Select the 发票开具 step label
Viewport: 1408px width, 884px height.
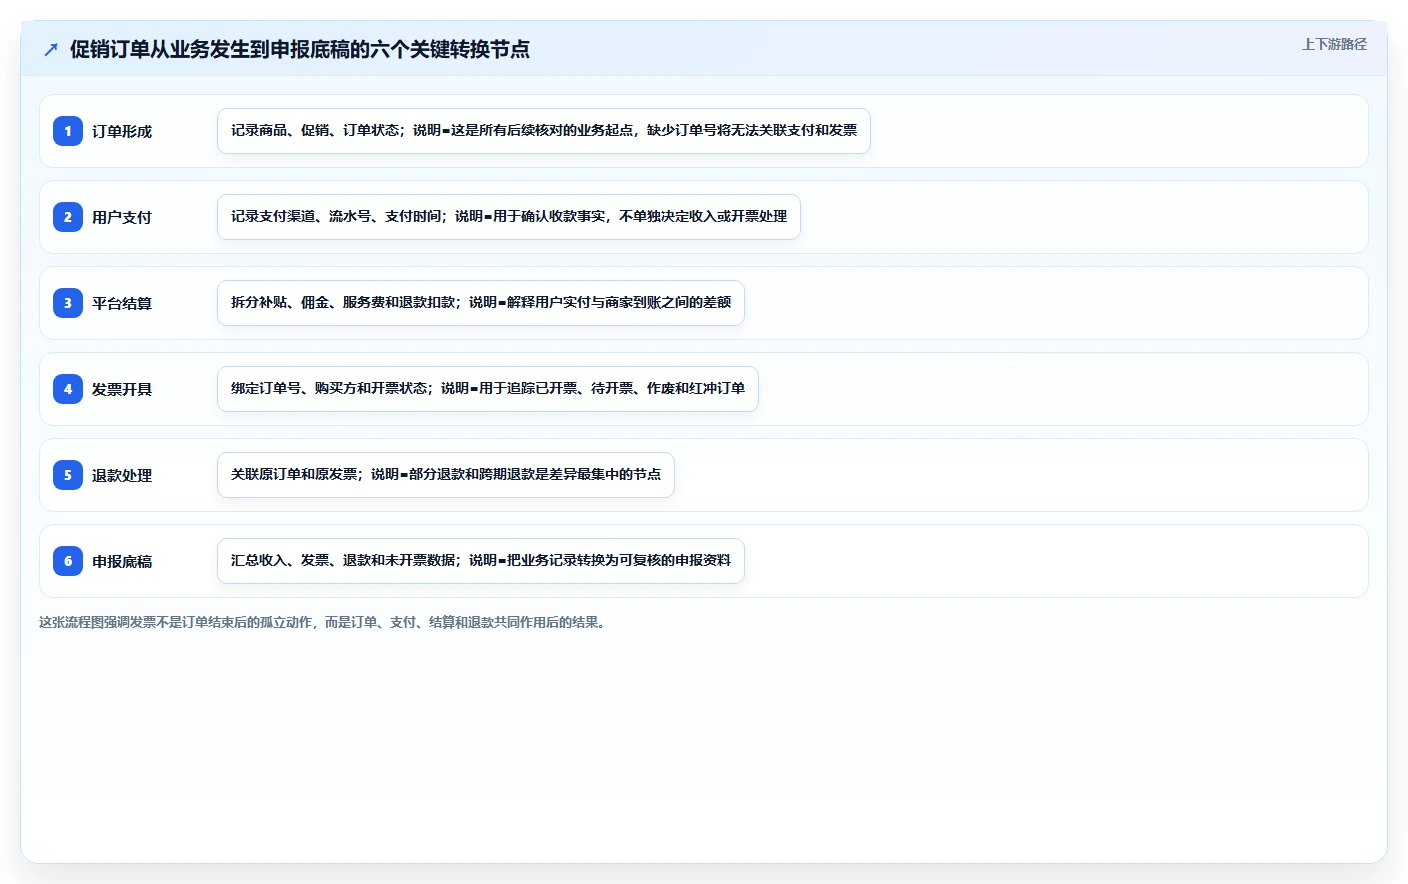tap(122, 389)
